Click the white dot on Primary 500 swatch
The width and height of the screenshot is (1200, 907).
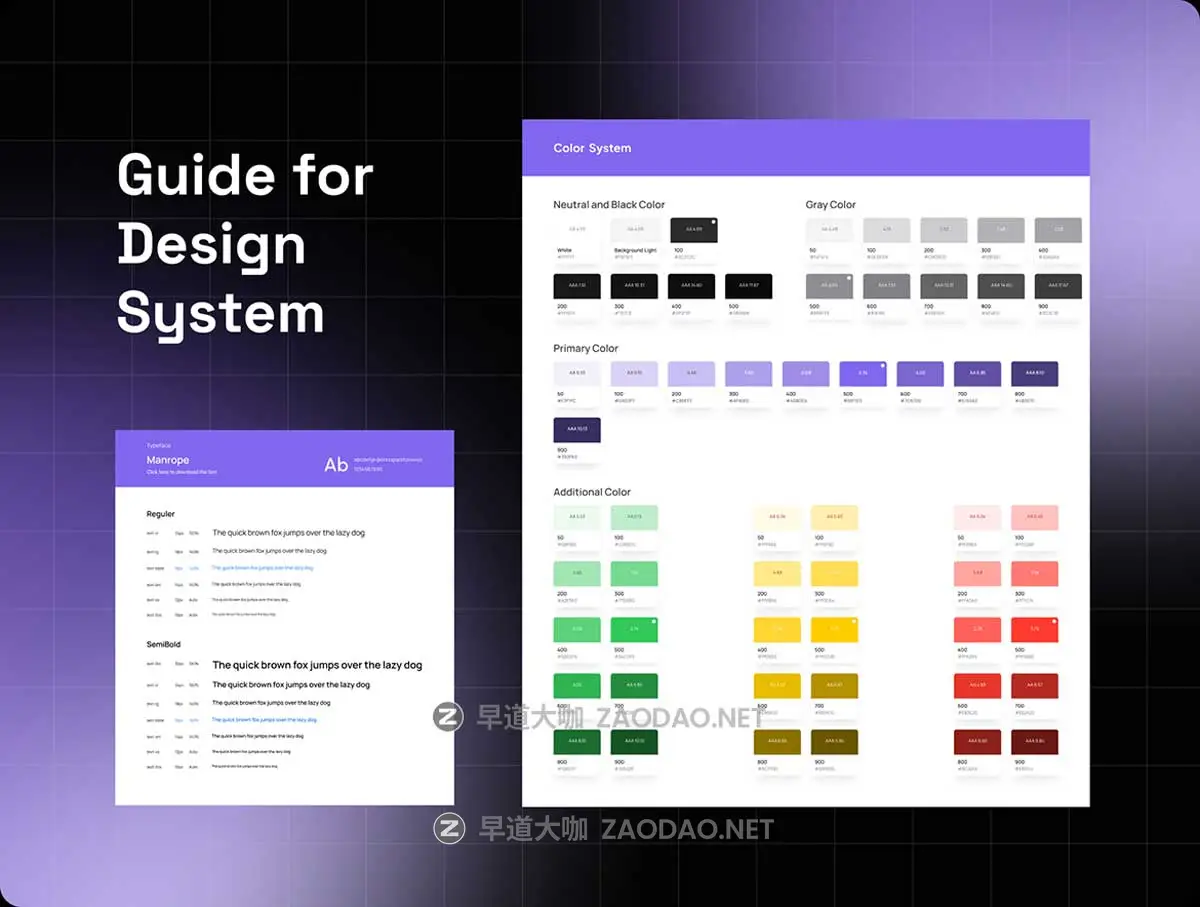(x=882, y=367)
